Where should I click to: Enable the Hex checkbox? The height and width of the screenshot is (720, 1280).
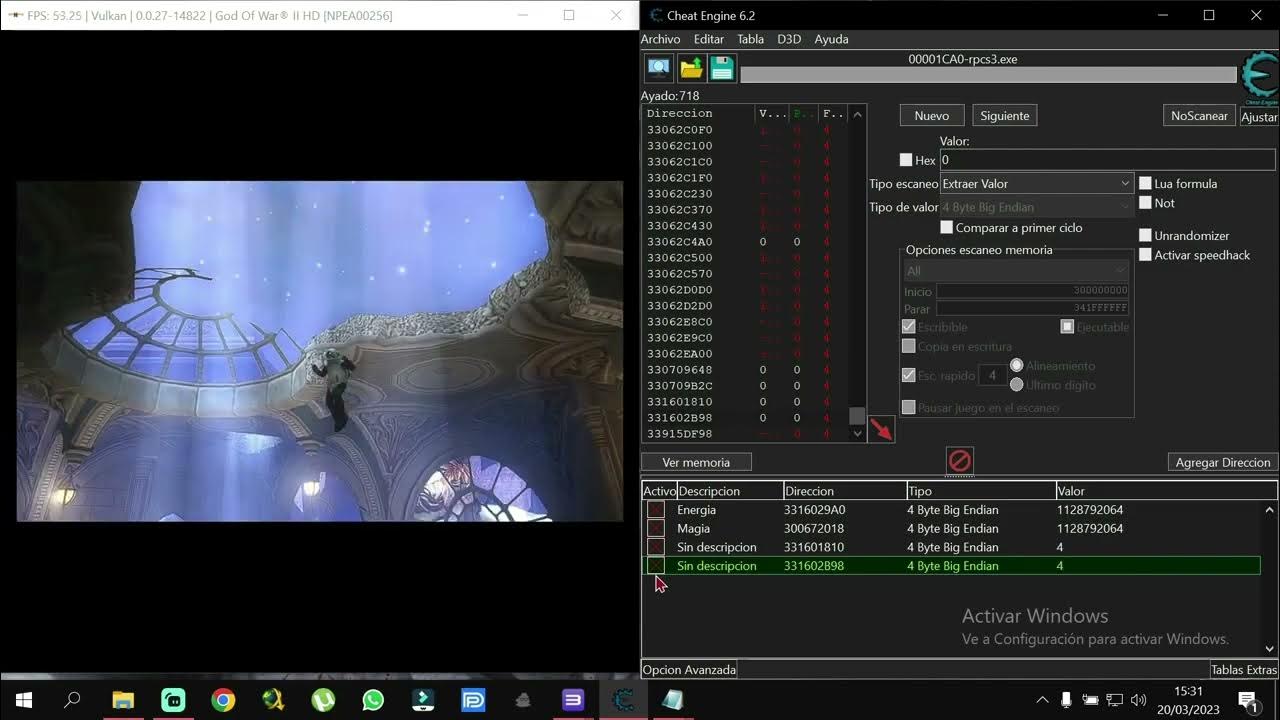coord(906,160)
